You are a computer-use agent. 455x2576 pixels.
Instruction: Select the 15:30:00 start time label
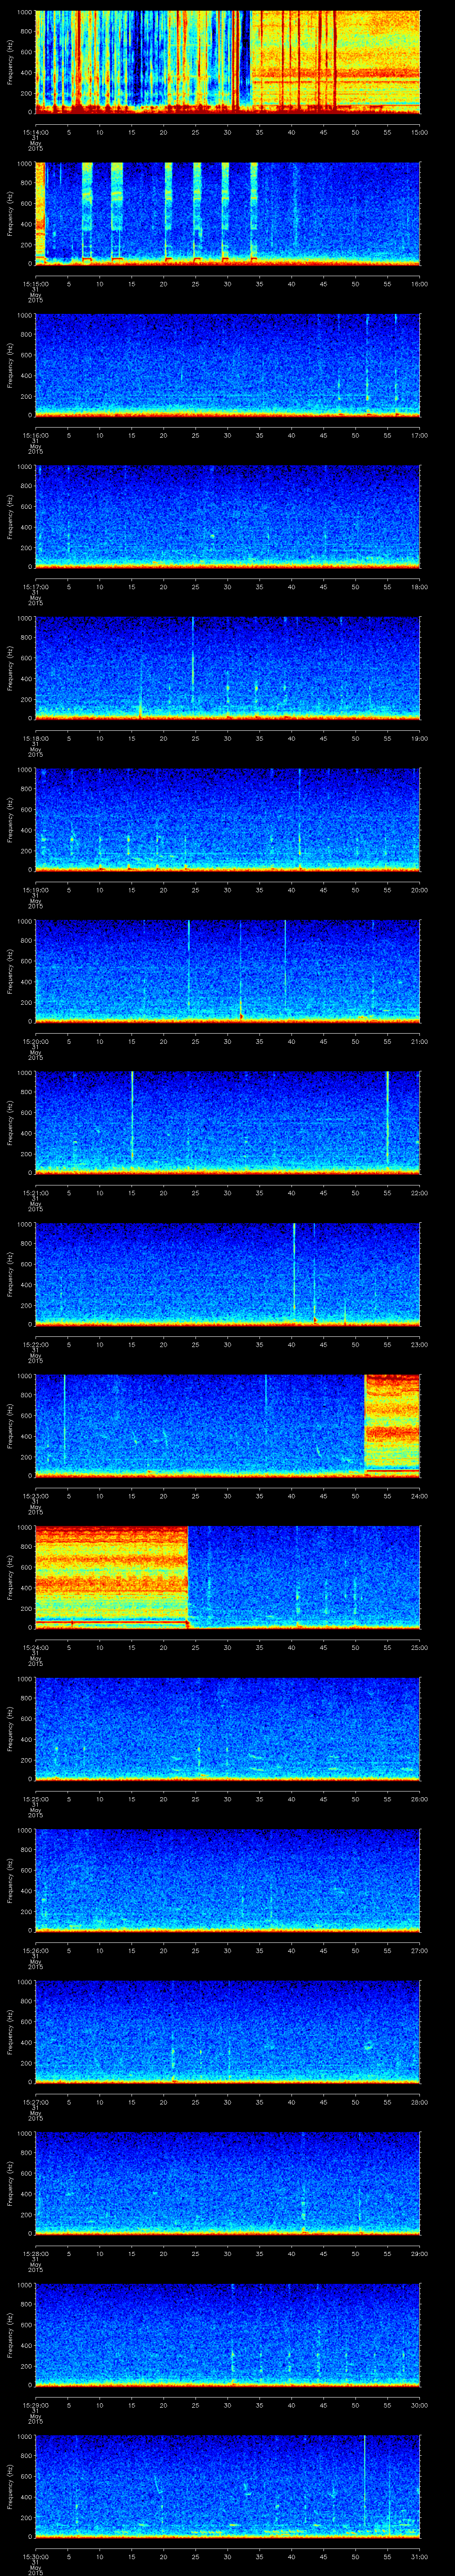(35, 2556)
